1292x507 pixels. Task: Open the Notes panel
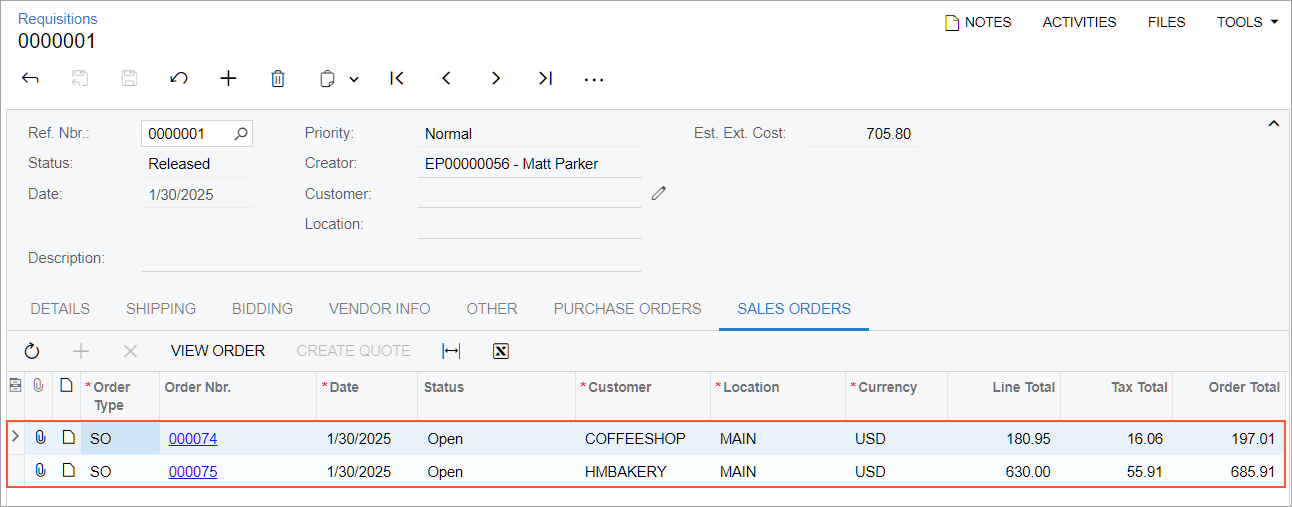978,22
